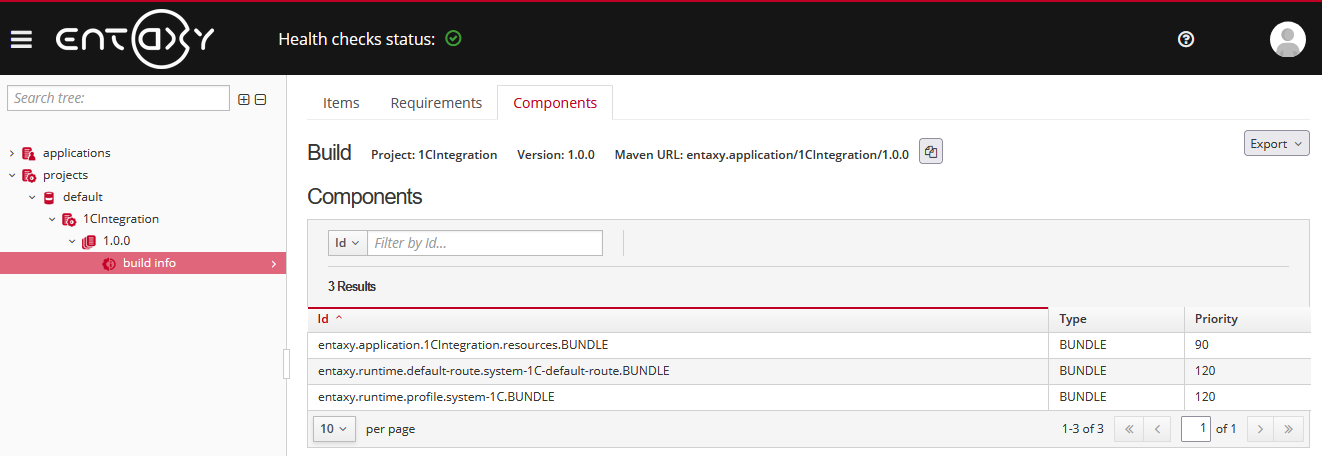Collapse the projects tree node

[x=12, y=175]
